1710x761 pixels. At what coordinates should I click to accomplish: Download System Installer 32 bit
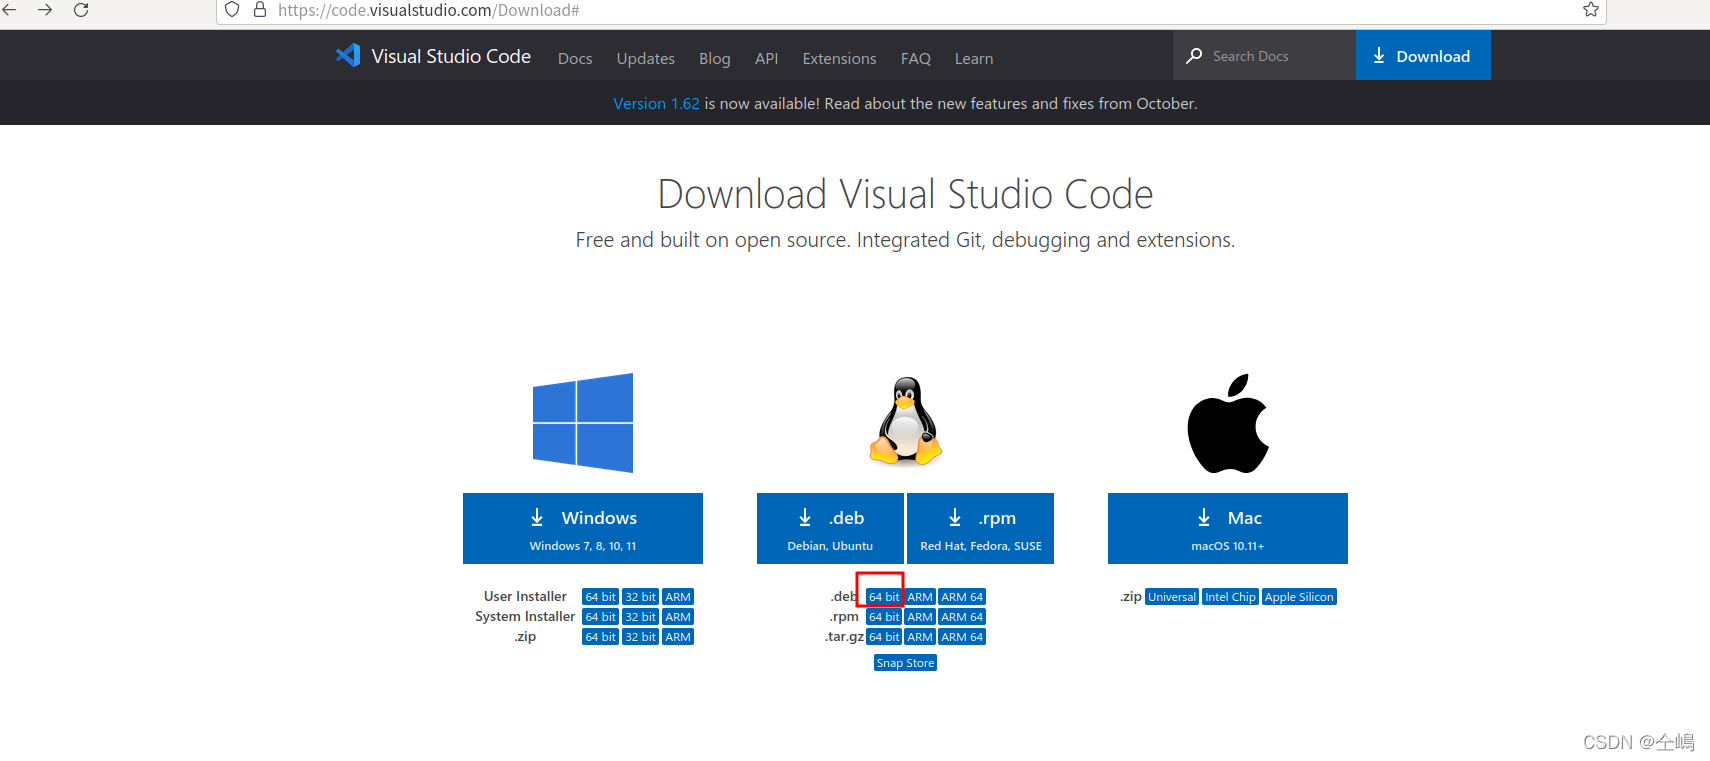[x=641, y=617]
